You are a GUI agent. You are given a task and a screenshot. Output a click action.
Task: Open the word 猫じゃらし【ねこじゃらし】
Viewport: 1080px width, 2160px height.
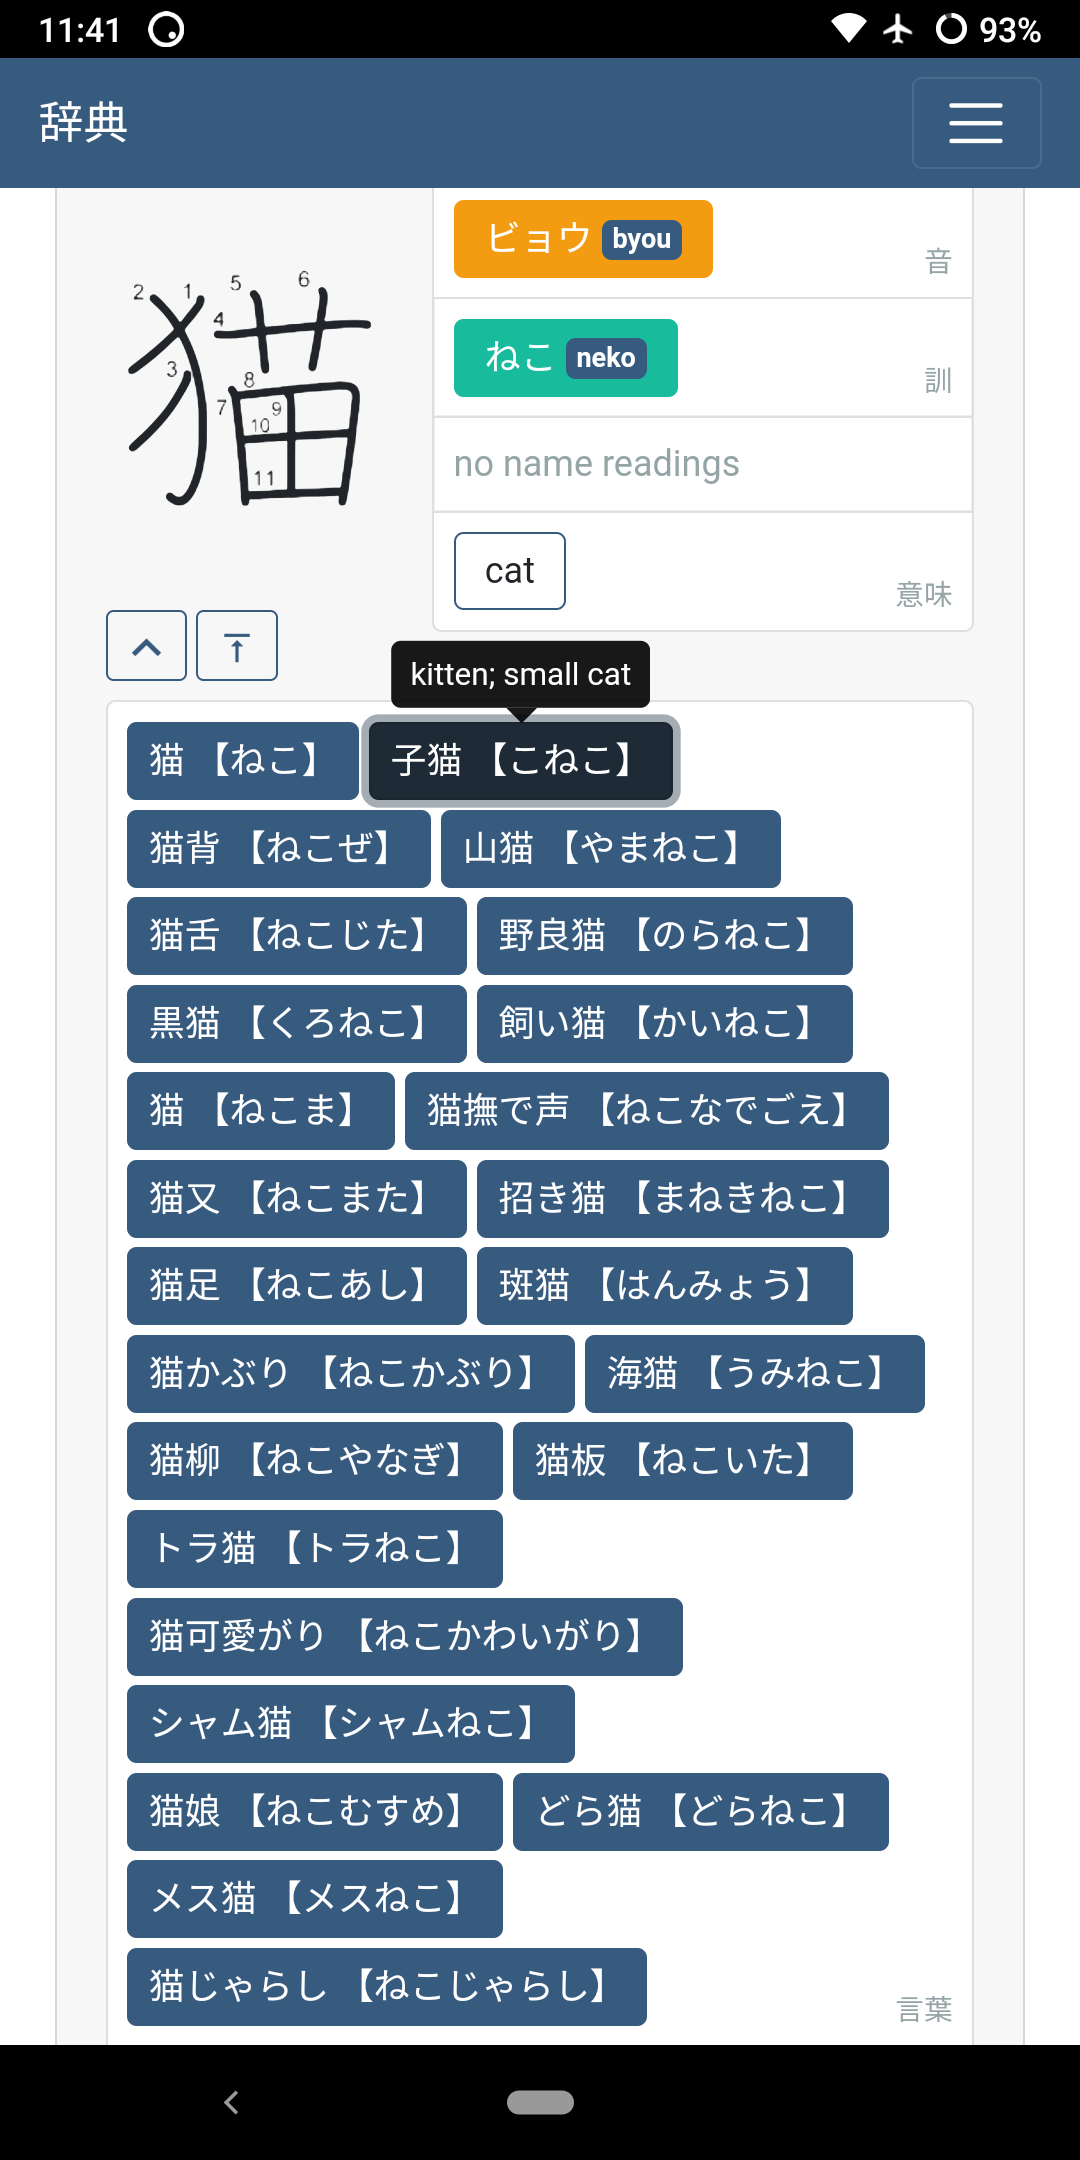(x=386, y=1987)
